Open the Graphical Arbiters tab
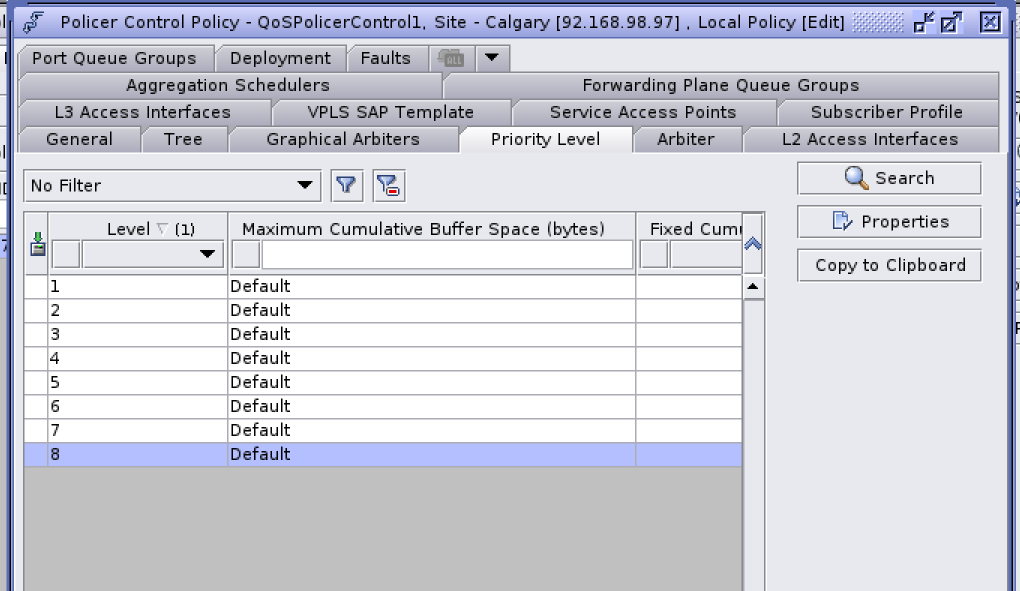Viewport: 1020px width, 591px height. tap(343, 139)
